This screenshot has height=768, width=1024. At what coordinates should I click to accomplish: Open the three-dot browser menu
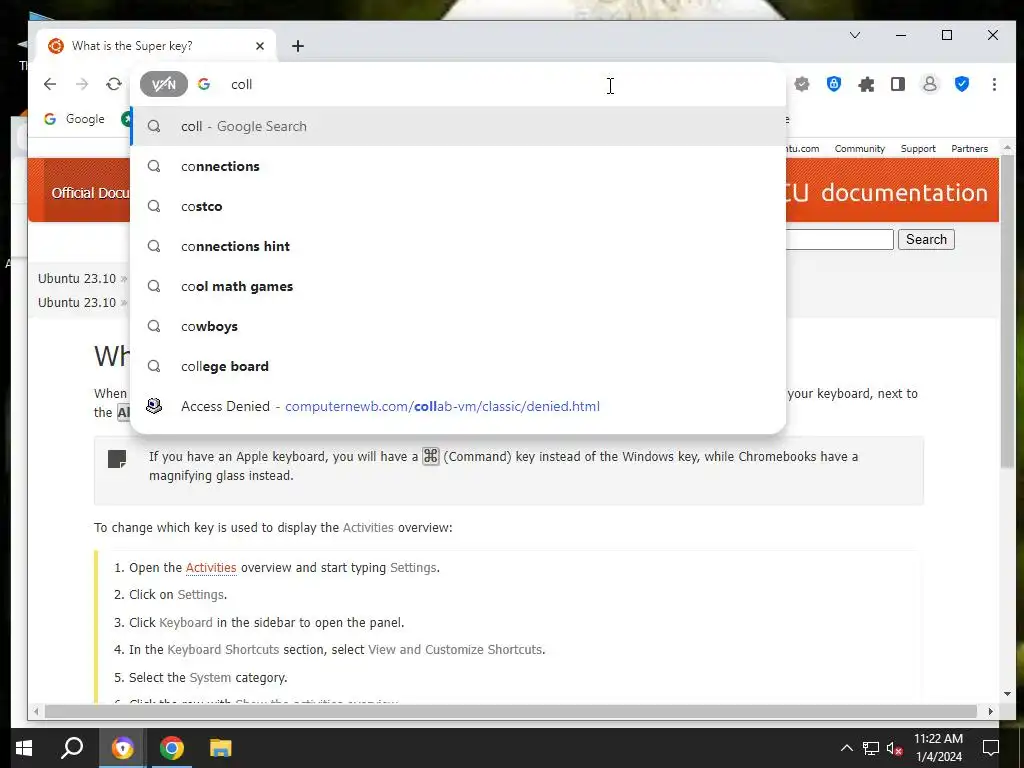click(994, 84)
